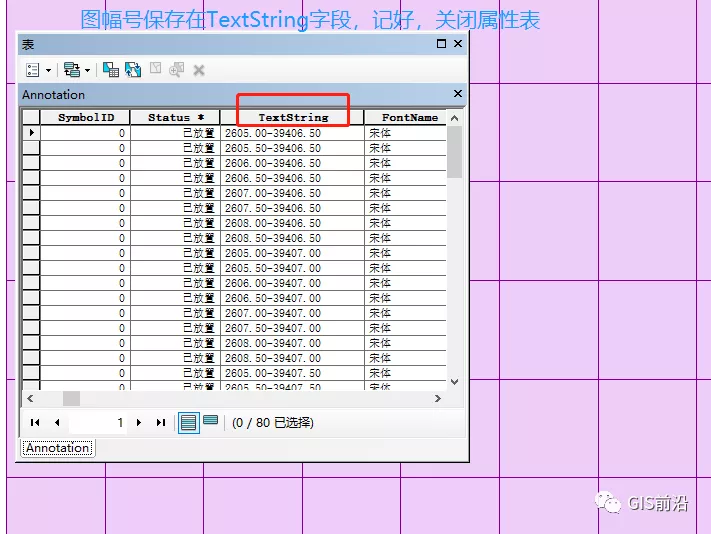
Task: Click the vertical scrollbar up arrow
Action: point(454,118)
